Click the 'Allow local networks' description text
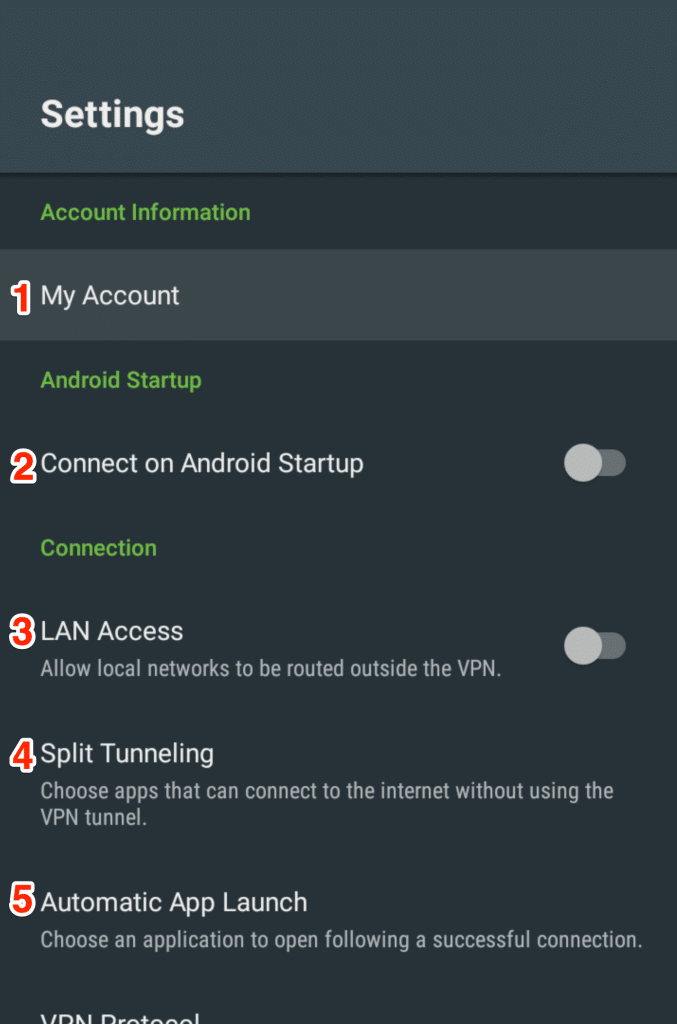Image resolution: width=677 pixels, height=1024 pixels. click(x=271, y=669)
